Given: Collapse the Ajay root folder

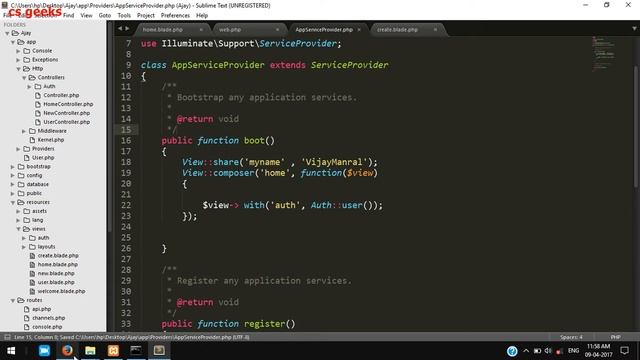Looking at the screenshot, I should 7,33.
